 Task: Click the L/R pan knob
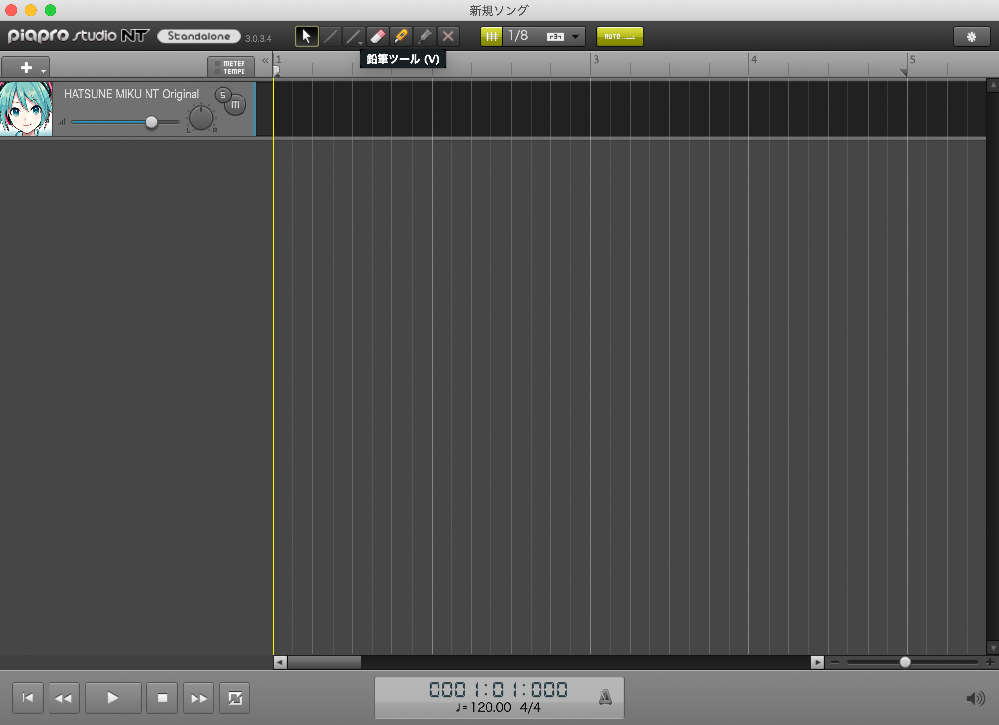[201, 118]
